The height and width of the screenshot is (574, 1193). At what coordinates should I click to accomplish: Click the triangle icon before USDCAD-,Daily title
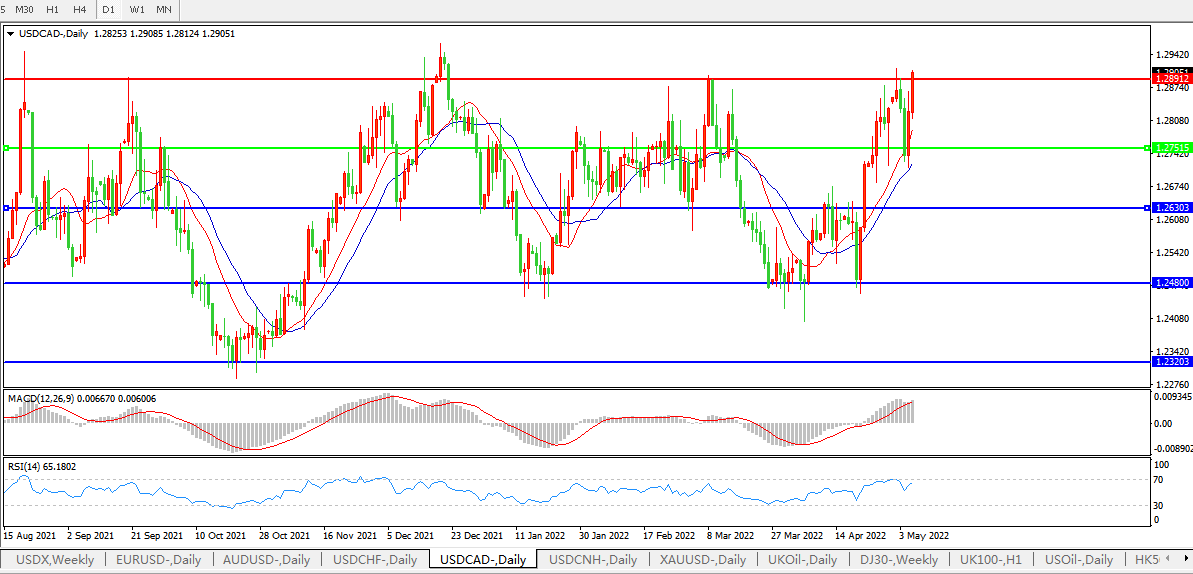(x=10, y=33)
